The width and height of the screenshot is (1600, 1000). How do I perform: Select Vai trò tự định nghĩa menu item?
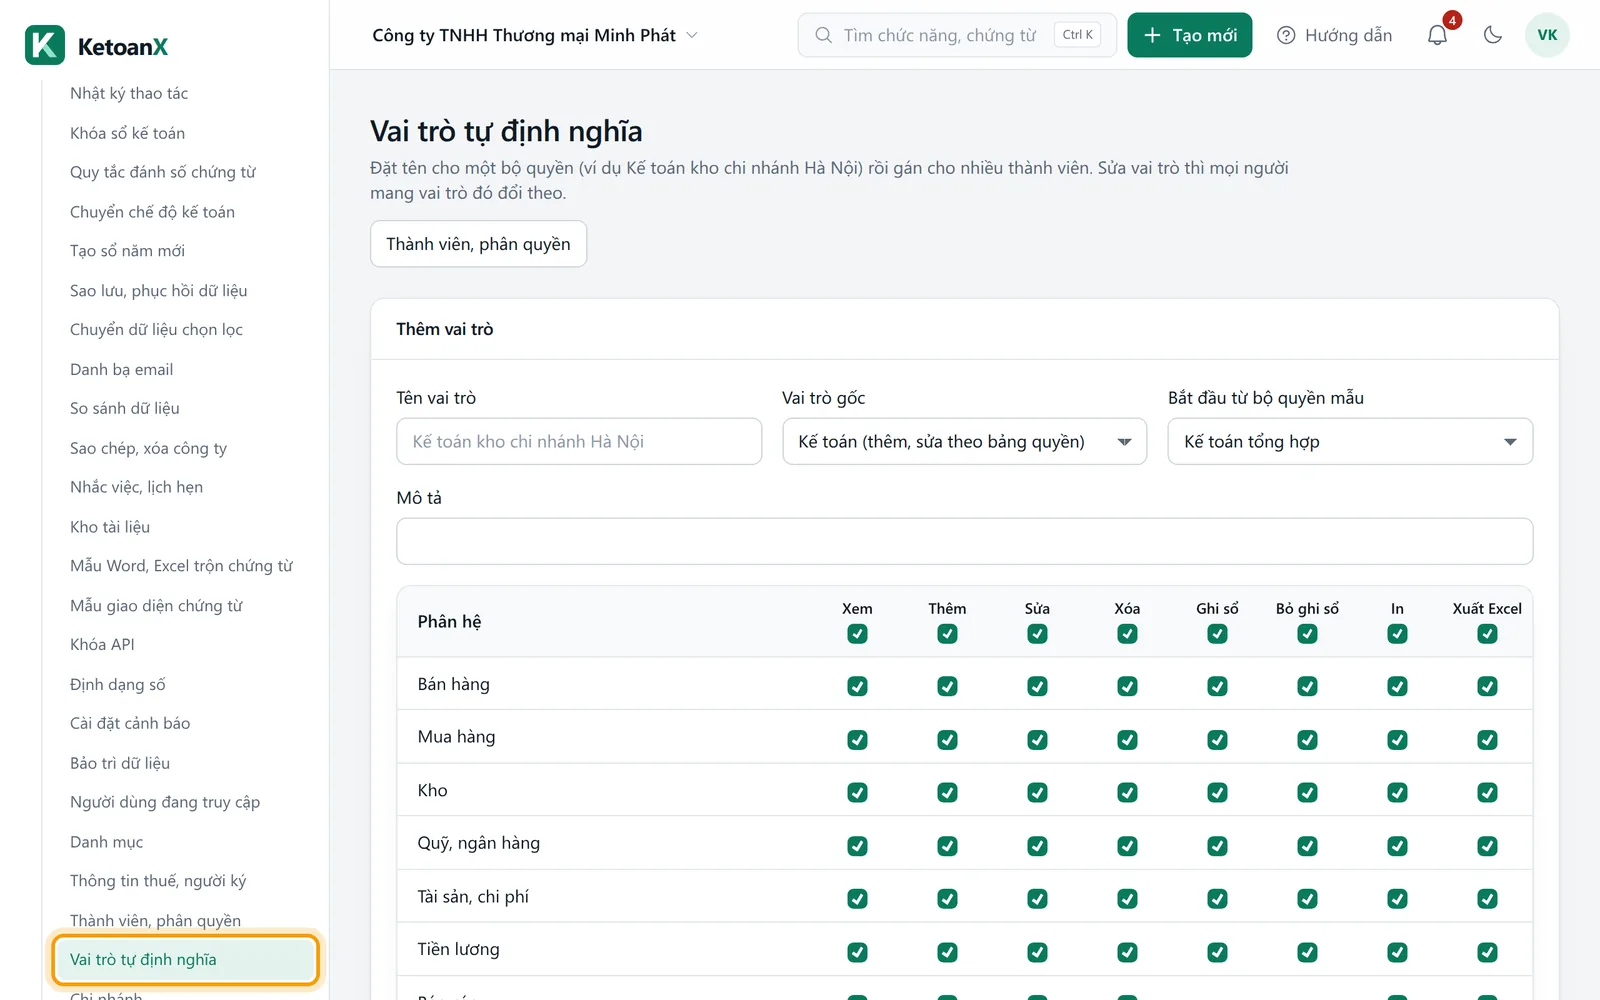pos(186,959)
